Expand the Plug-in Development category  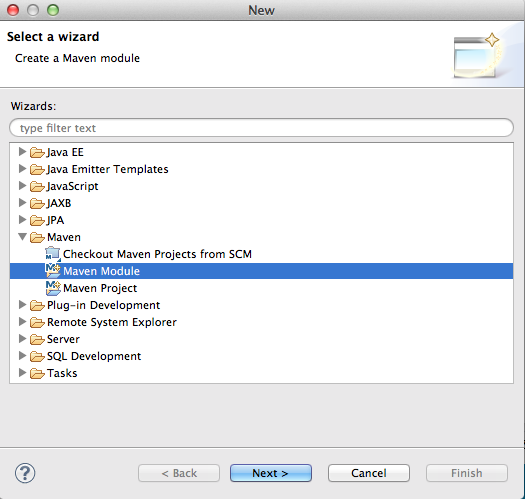[22, 304]
